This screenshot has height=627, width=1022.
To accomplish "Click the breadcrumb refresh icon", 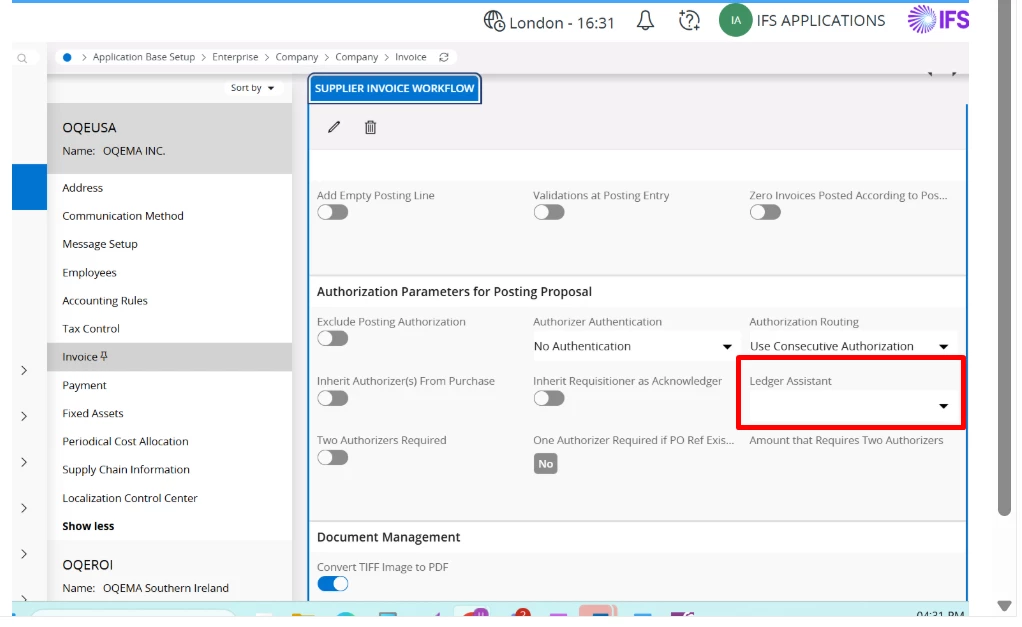I will tap(444, 57).
